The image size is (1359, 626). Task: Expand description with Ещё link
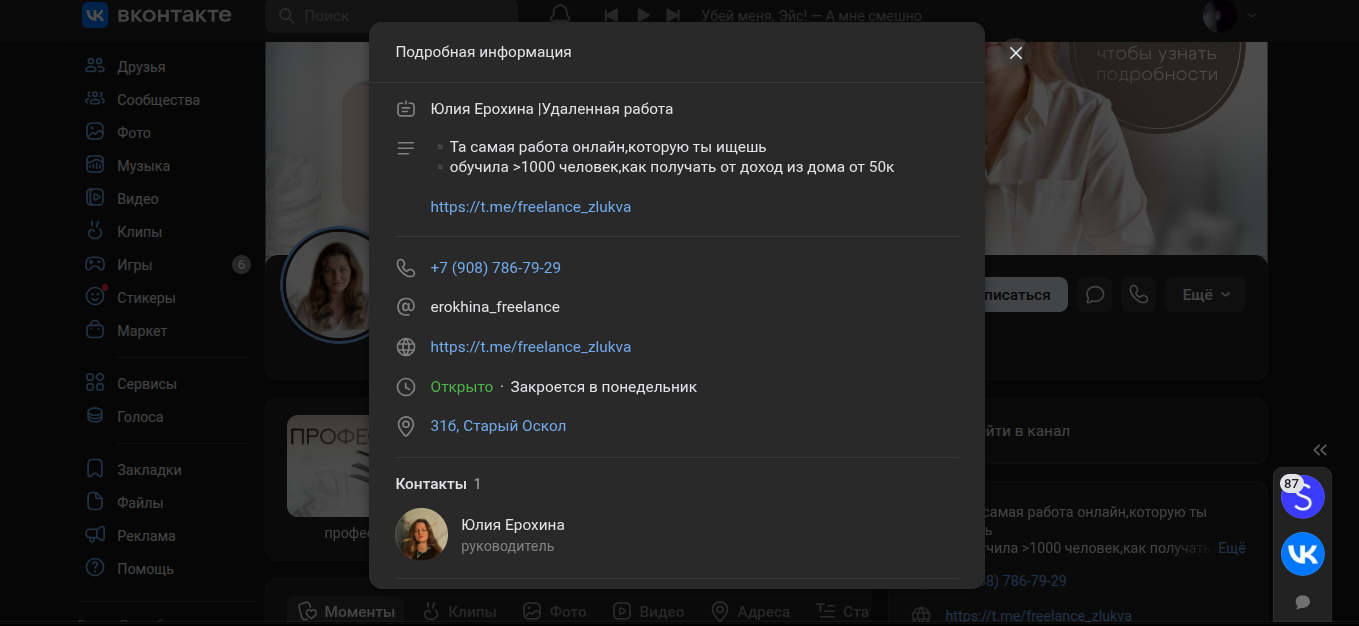[x=1232, y=548]
